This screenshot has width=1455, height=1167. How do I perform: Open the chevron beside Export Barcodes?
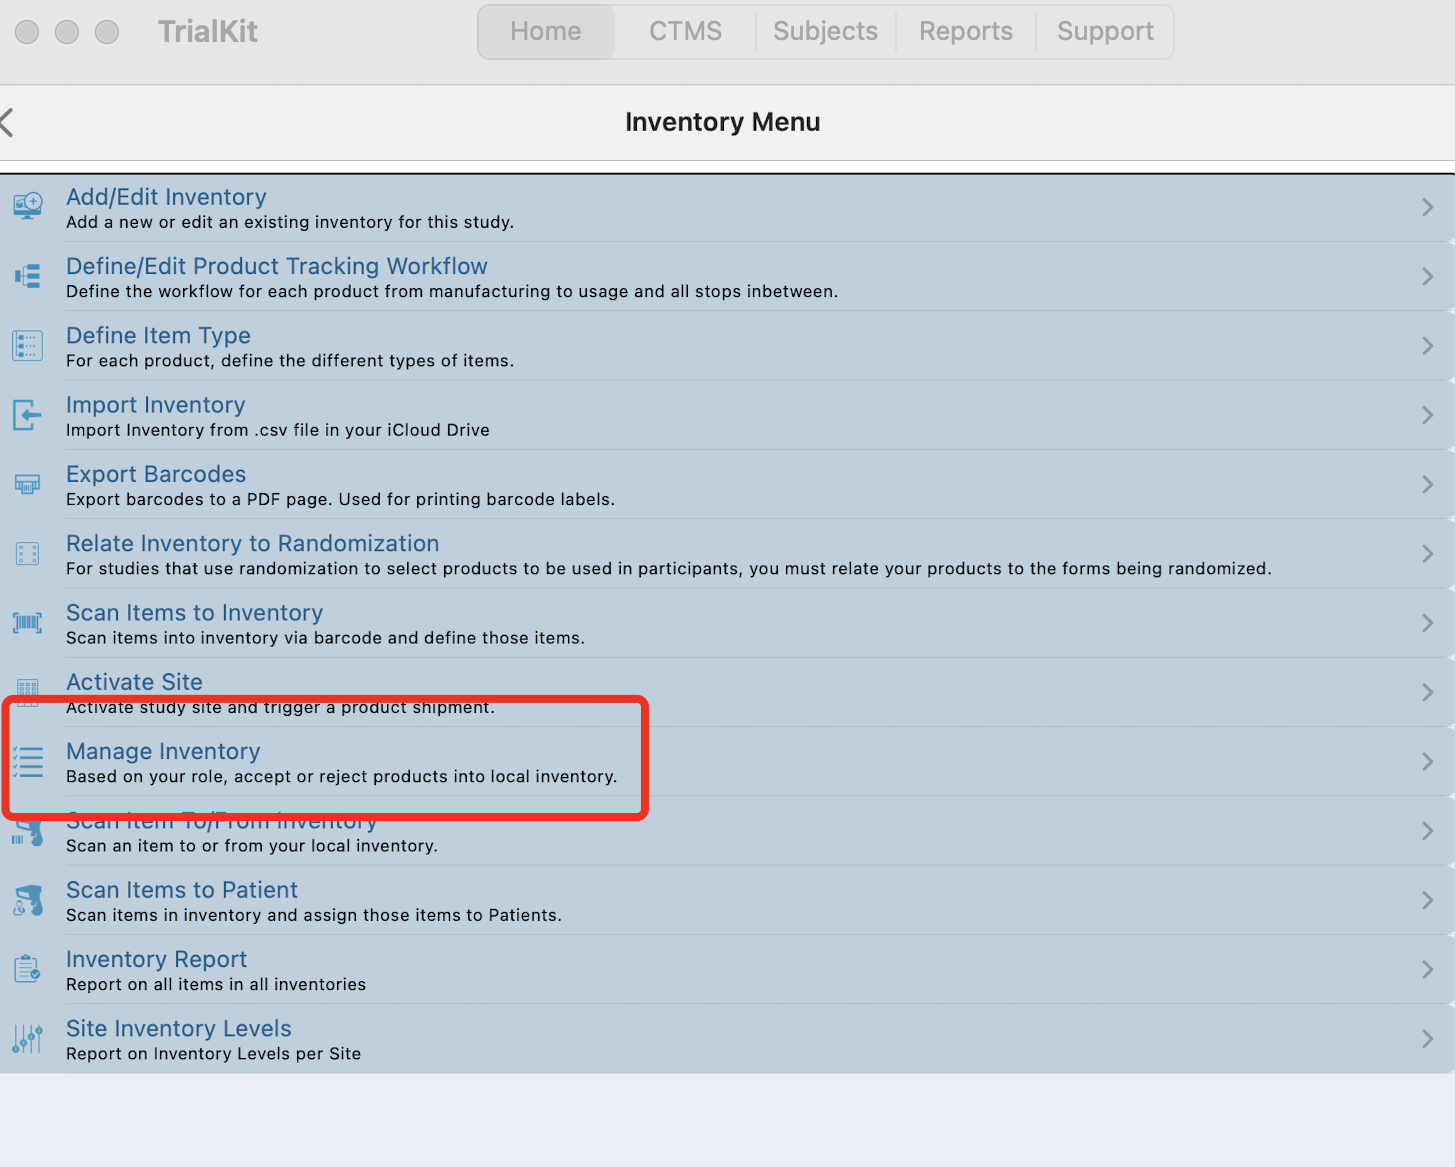pyautogui.click(x=1428, y=484)
